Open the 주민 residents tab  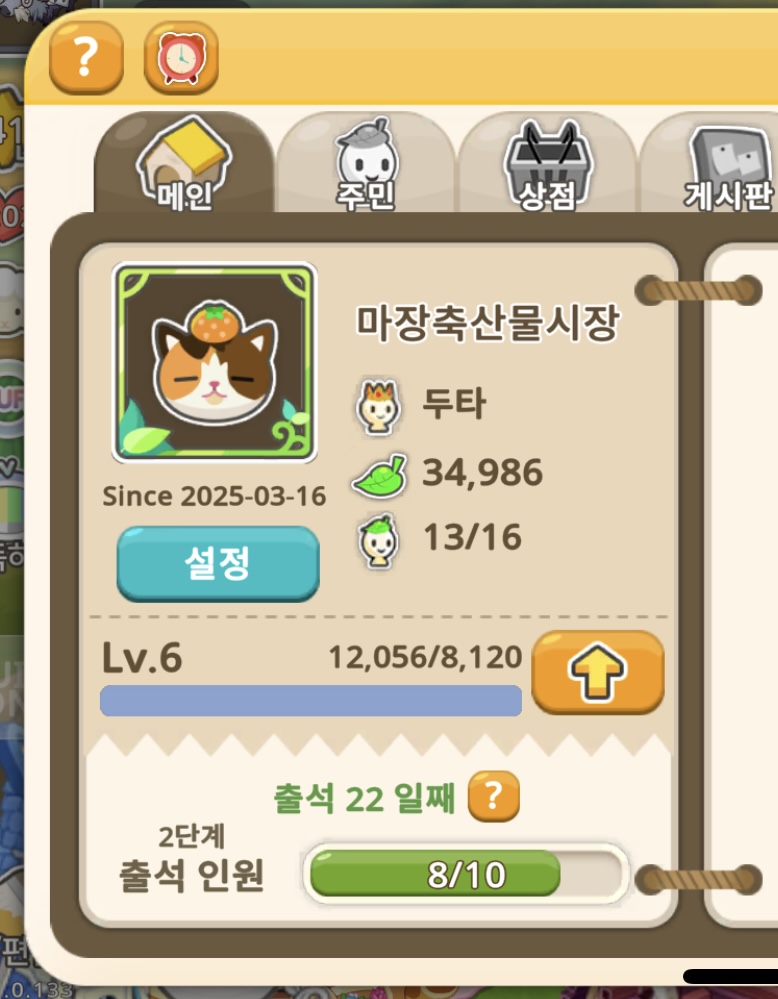366,164
